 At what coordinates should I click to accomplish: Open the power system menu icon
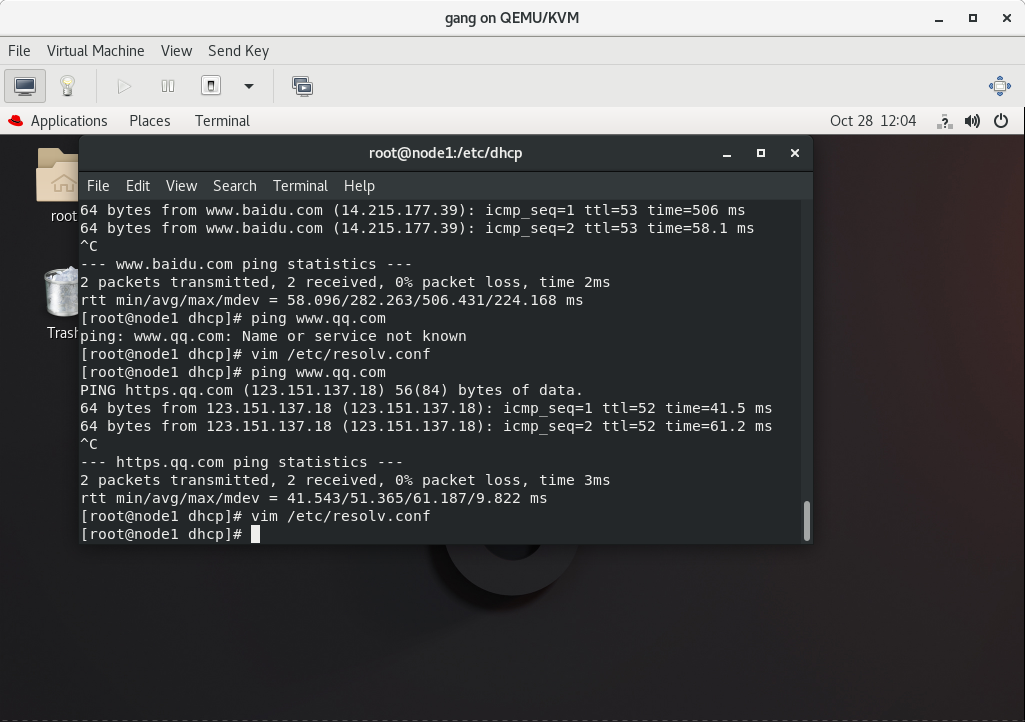pyautogui.click(x=1001, y=121)
